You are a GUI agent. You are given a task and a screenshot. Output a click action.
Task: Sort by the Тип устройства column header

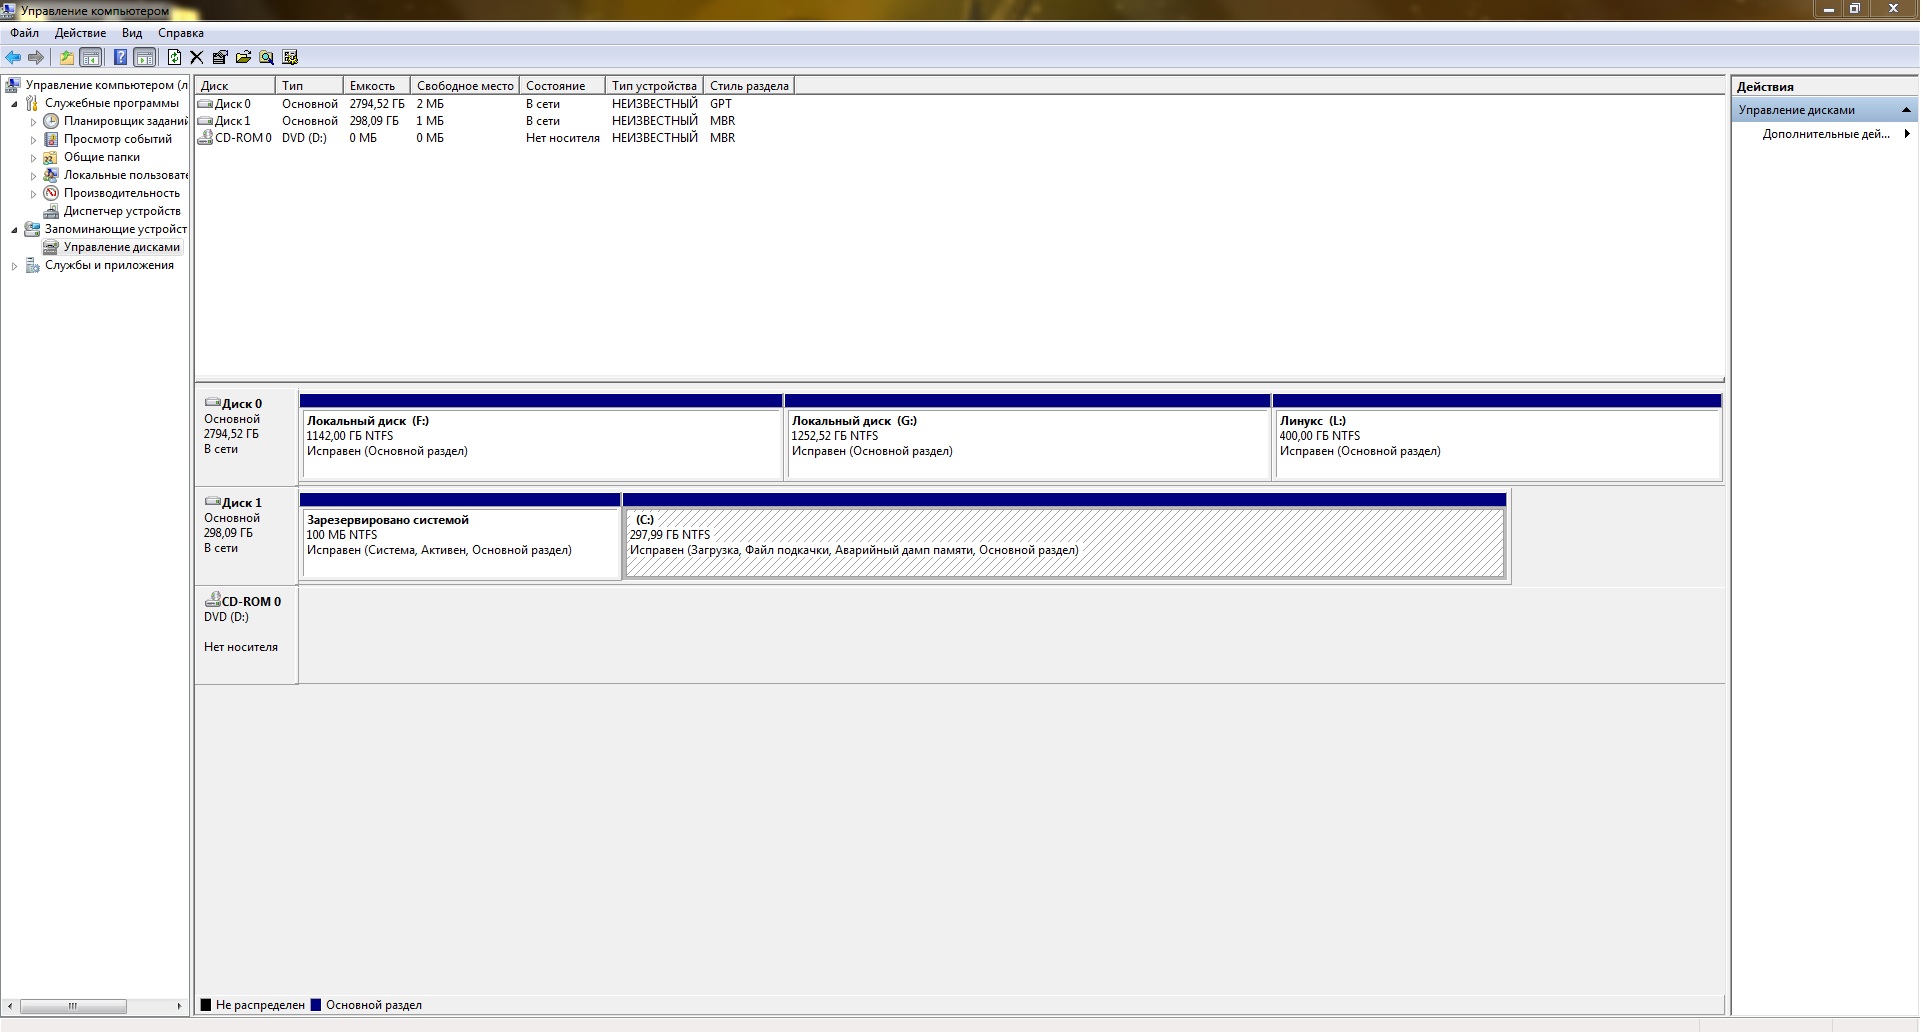654,86
